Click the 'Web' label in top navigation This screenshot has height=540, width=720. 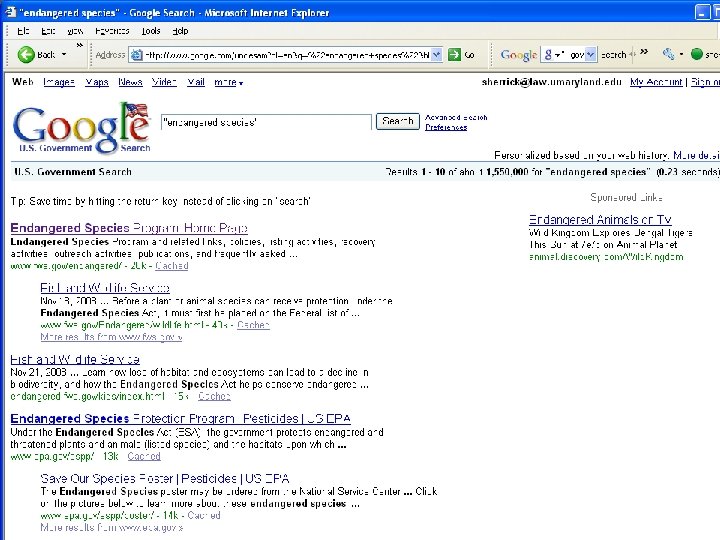[22, 82]
